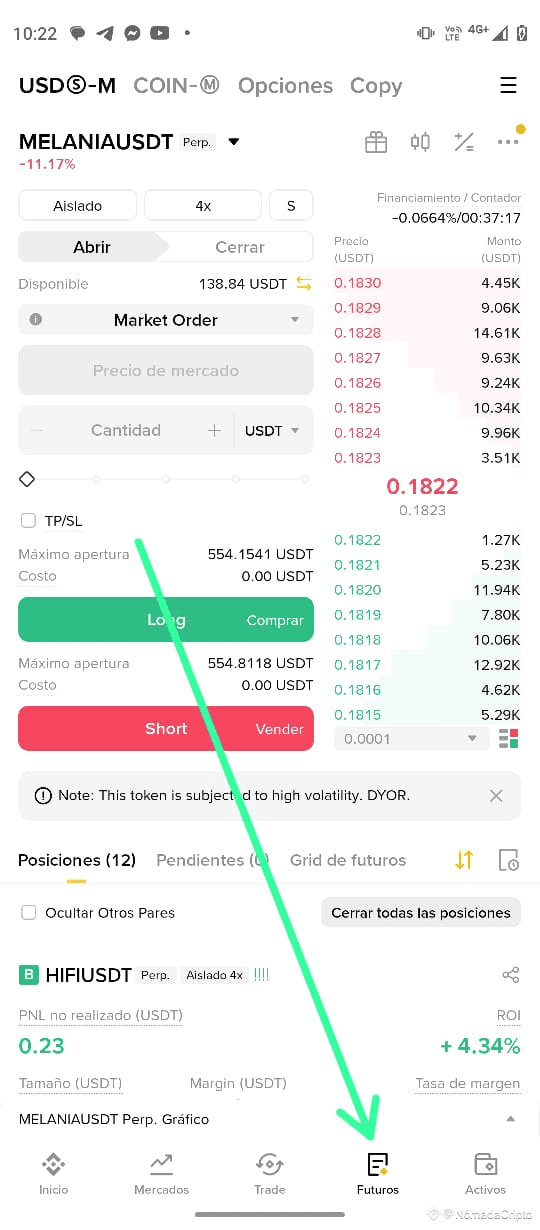Open the hamburger menu icon
The image size is (540, 1230).
pyautogui.click(x=508, y=85)
